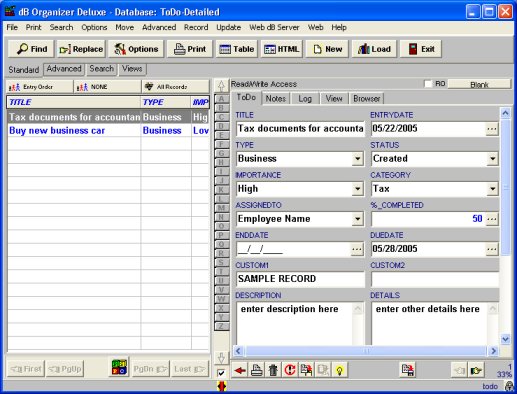This screenshot has width=517, height=394.
Task: Click the Entry Order sort button
Action: pyautogui.click(x=39, y=87)
